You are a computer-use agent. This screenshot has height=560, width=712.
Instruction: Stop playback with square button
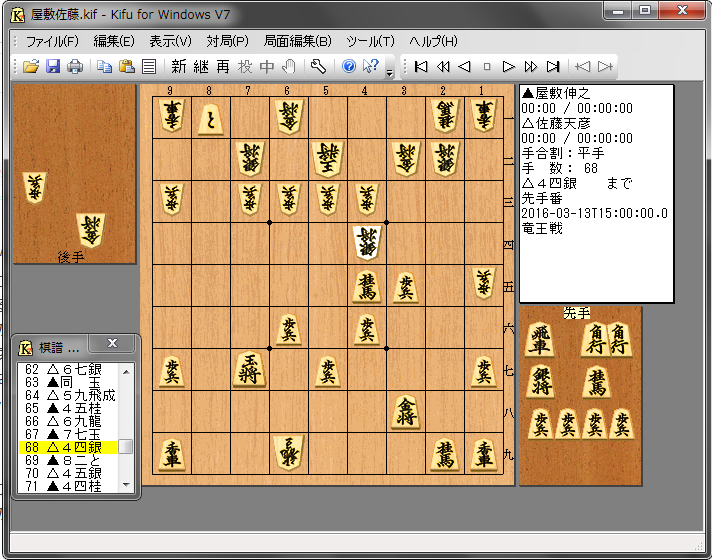point(487,67)
